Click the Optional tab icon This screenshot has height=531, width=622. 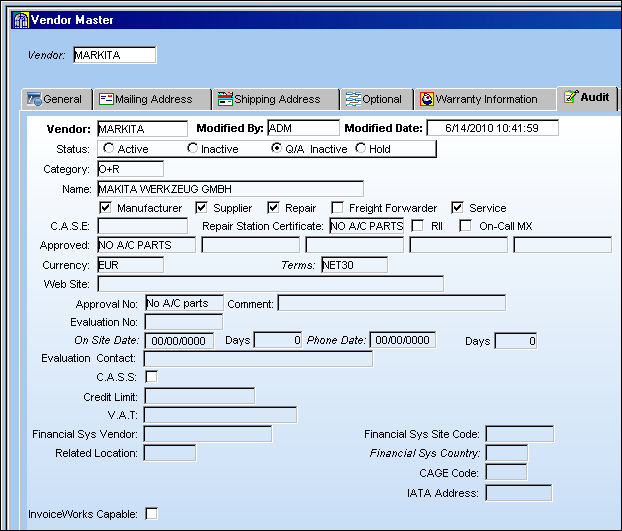[x=353, y=99]
